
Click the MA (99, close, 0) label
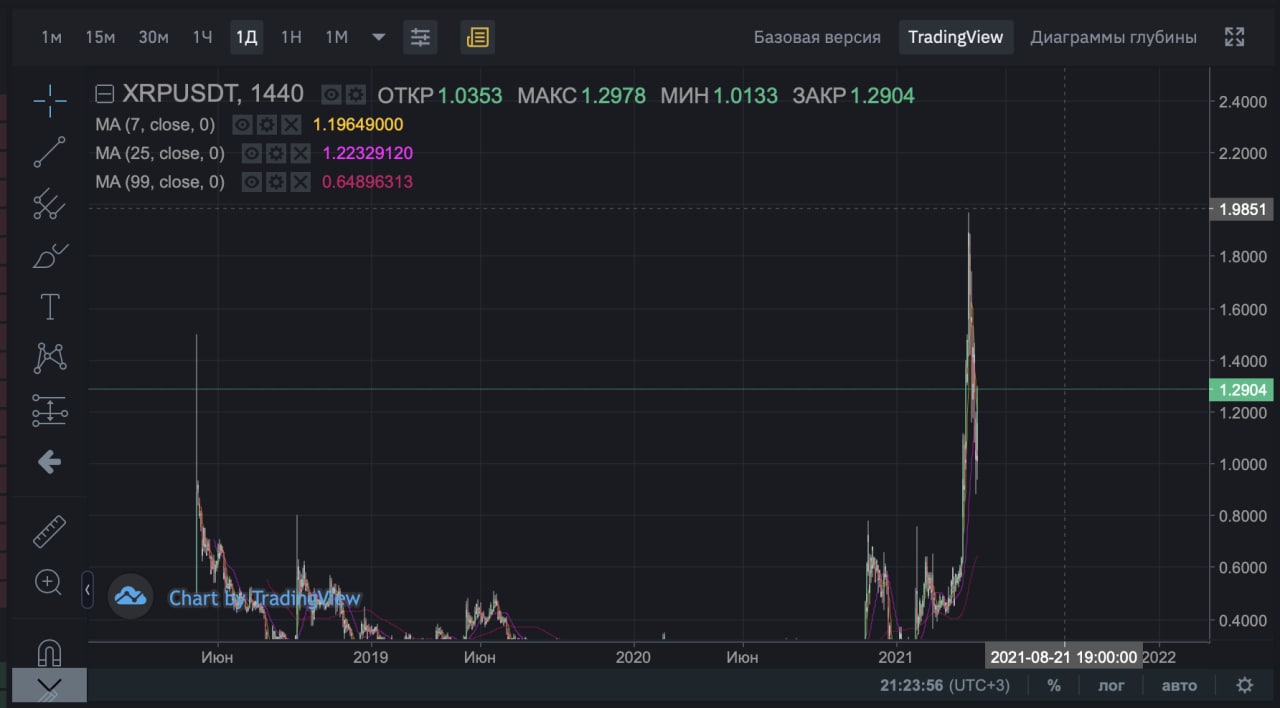[x=160, y=182]
